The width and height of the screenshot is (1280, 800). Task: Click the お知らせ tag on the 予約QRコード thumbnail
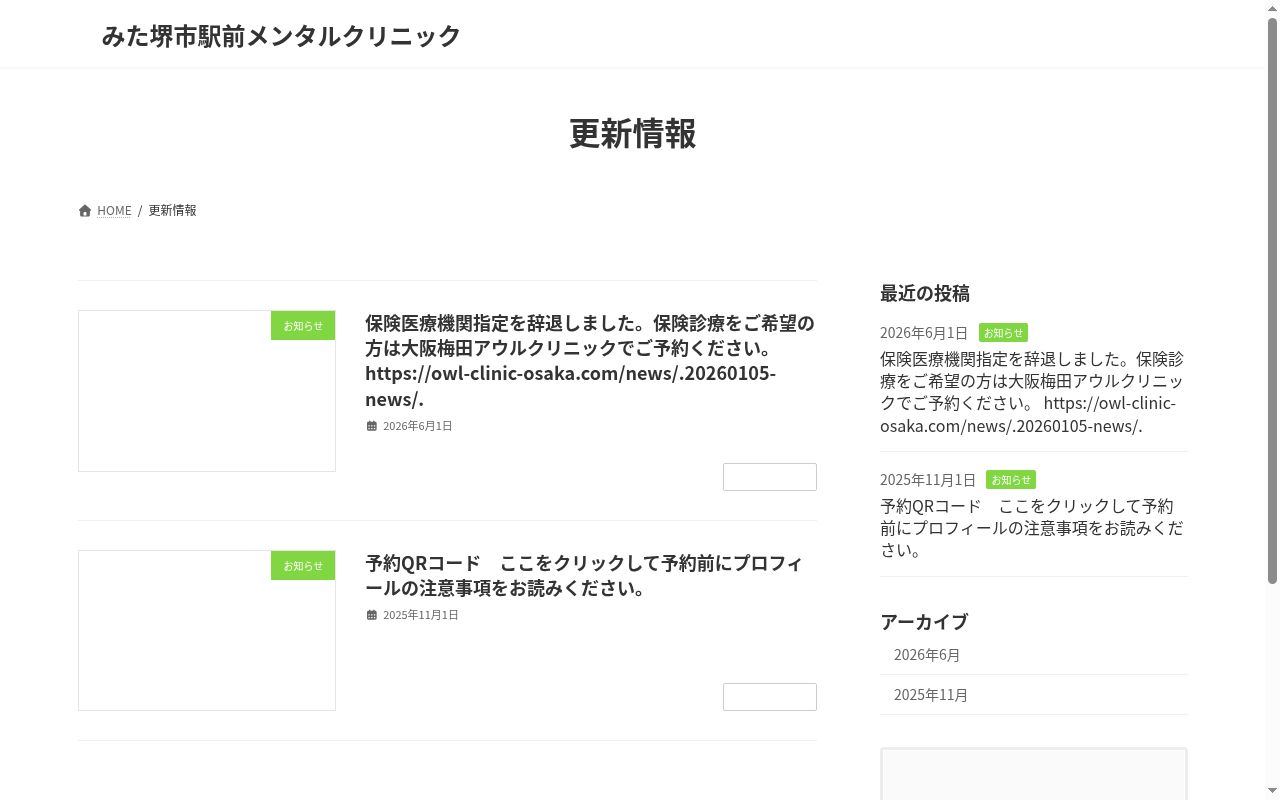[x=303, y=565]
